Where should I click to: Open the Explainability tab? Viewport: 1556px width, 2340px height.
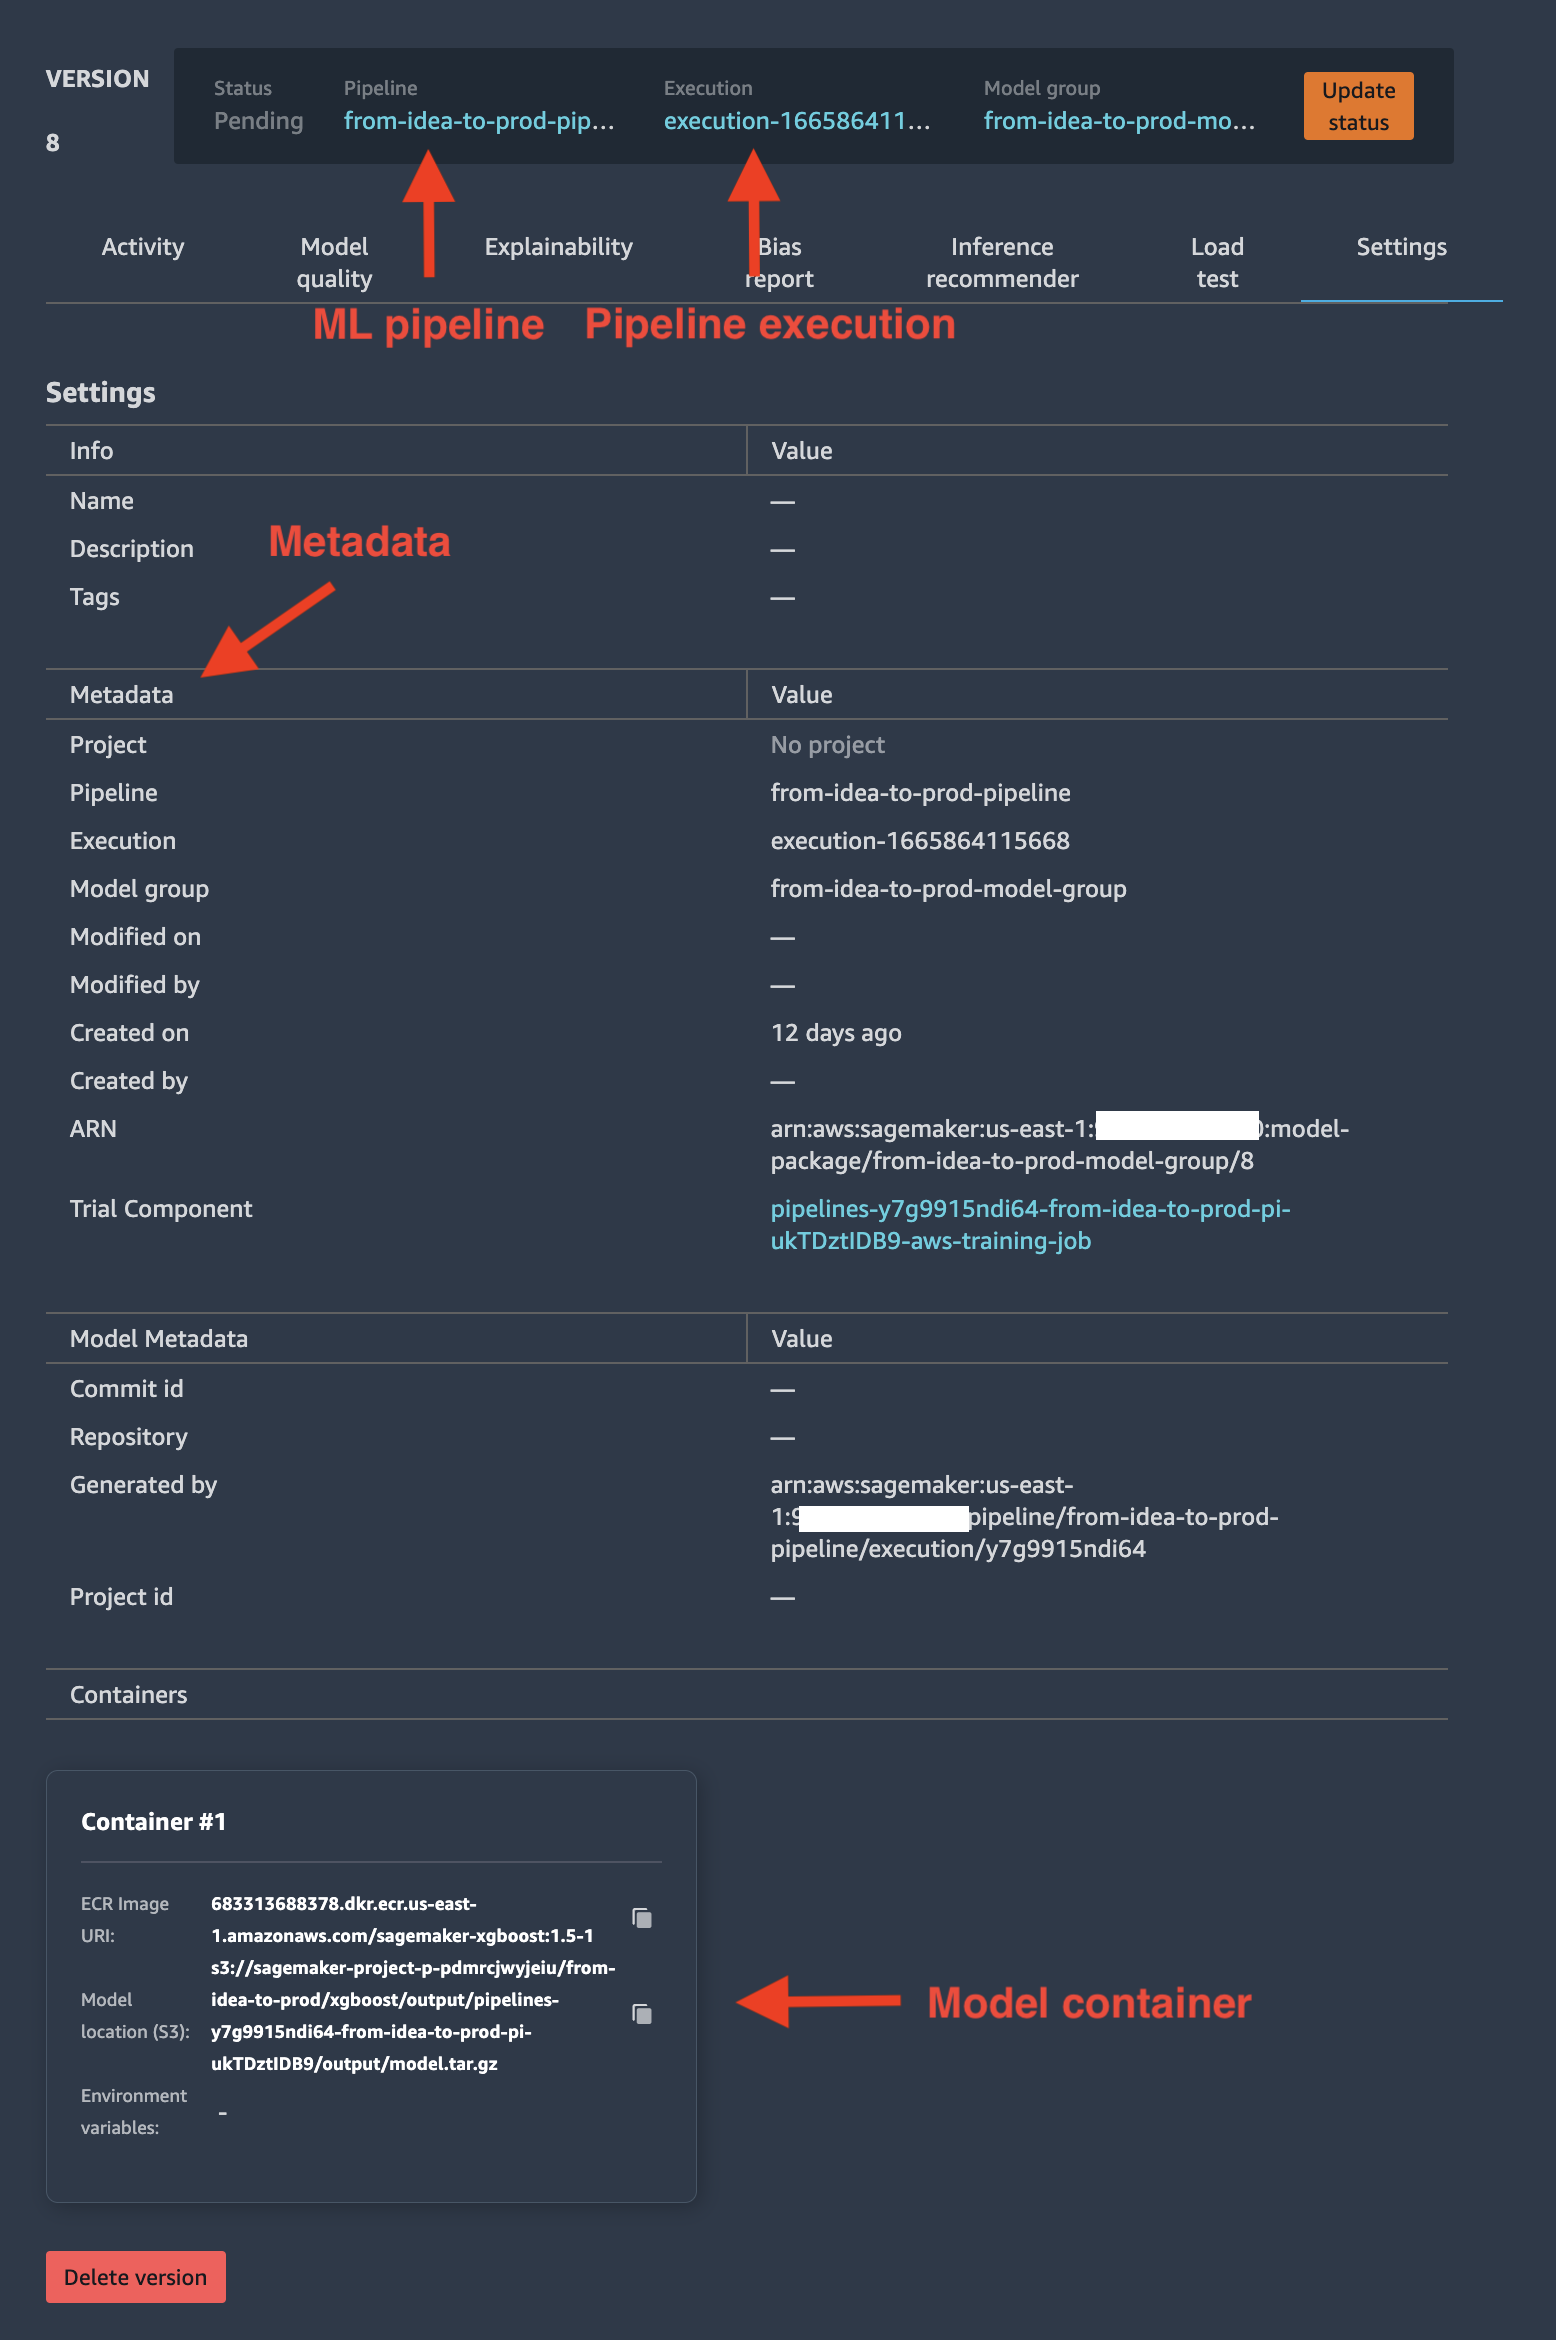tap(558, 247)
